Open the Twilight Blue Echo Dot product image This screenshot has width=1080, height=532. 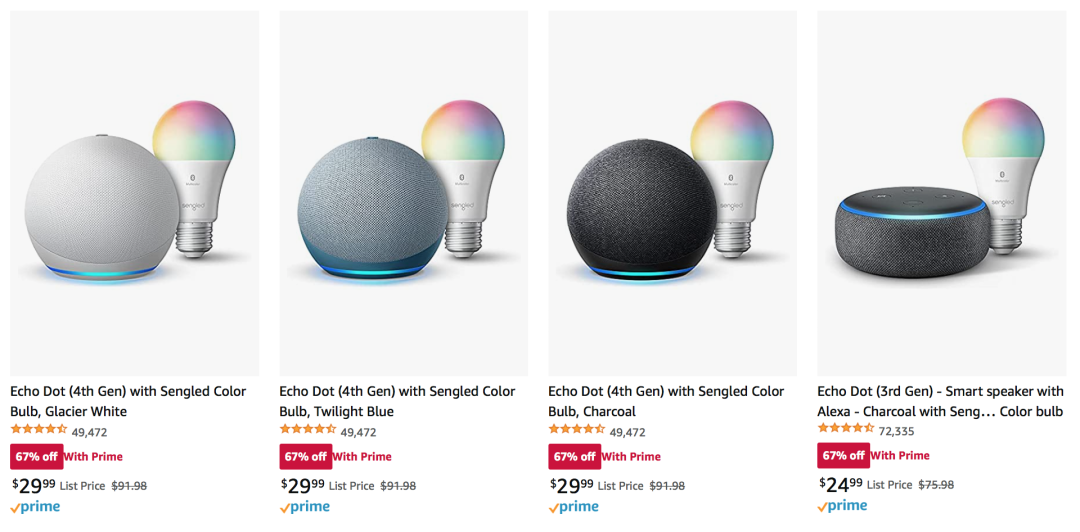404,193
